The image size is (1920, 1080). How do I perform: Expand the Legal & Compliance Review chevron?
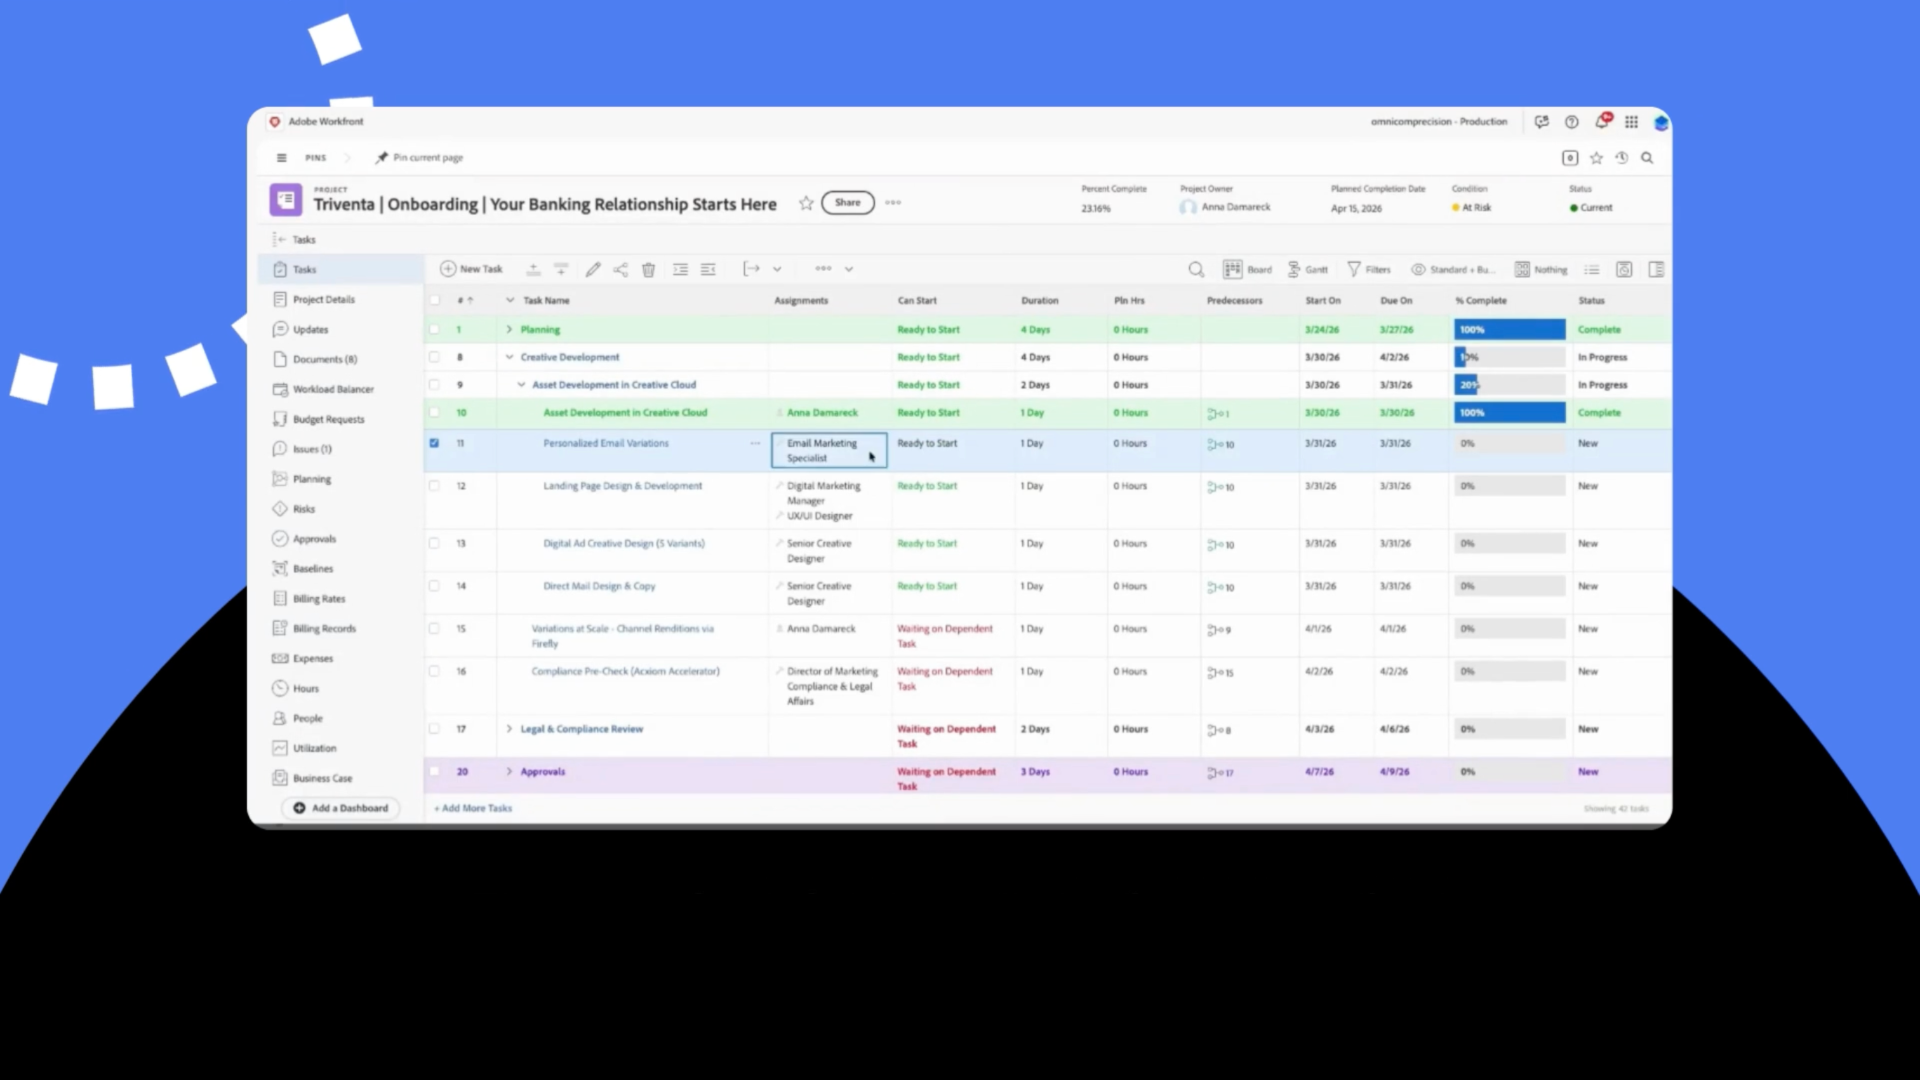point(509,729)
